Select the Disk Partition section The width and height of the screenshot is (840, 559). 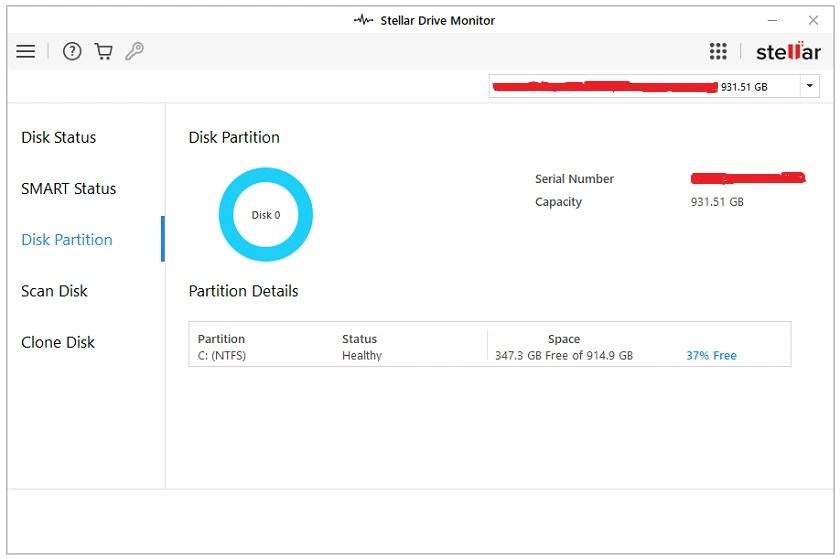click(x=67, y=240)
